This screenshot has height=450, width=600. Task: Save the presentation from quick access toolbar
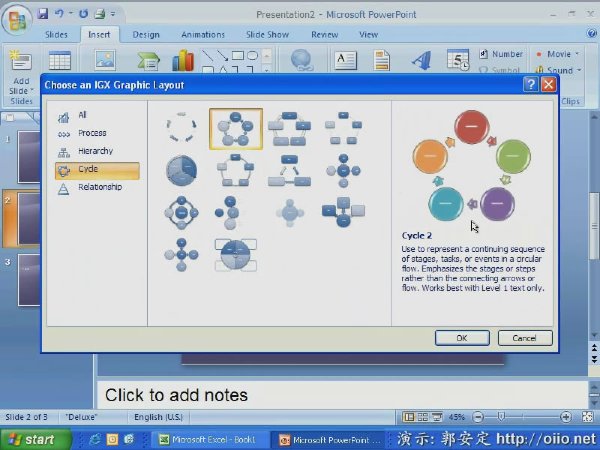click(x=43, y=14)
